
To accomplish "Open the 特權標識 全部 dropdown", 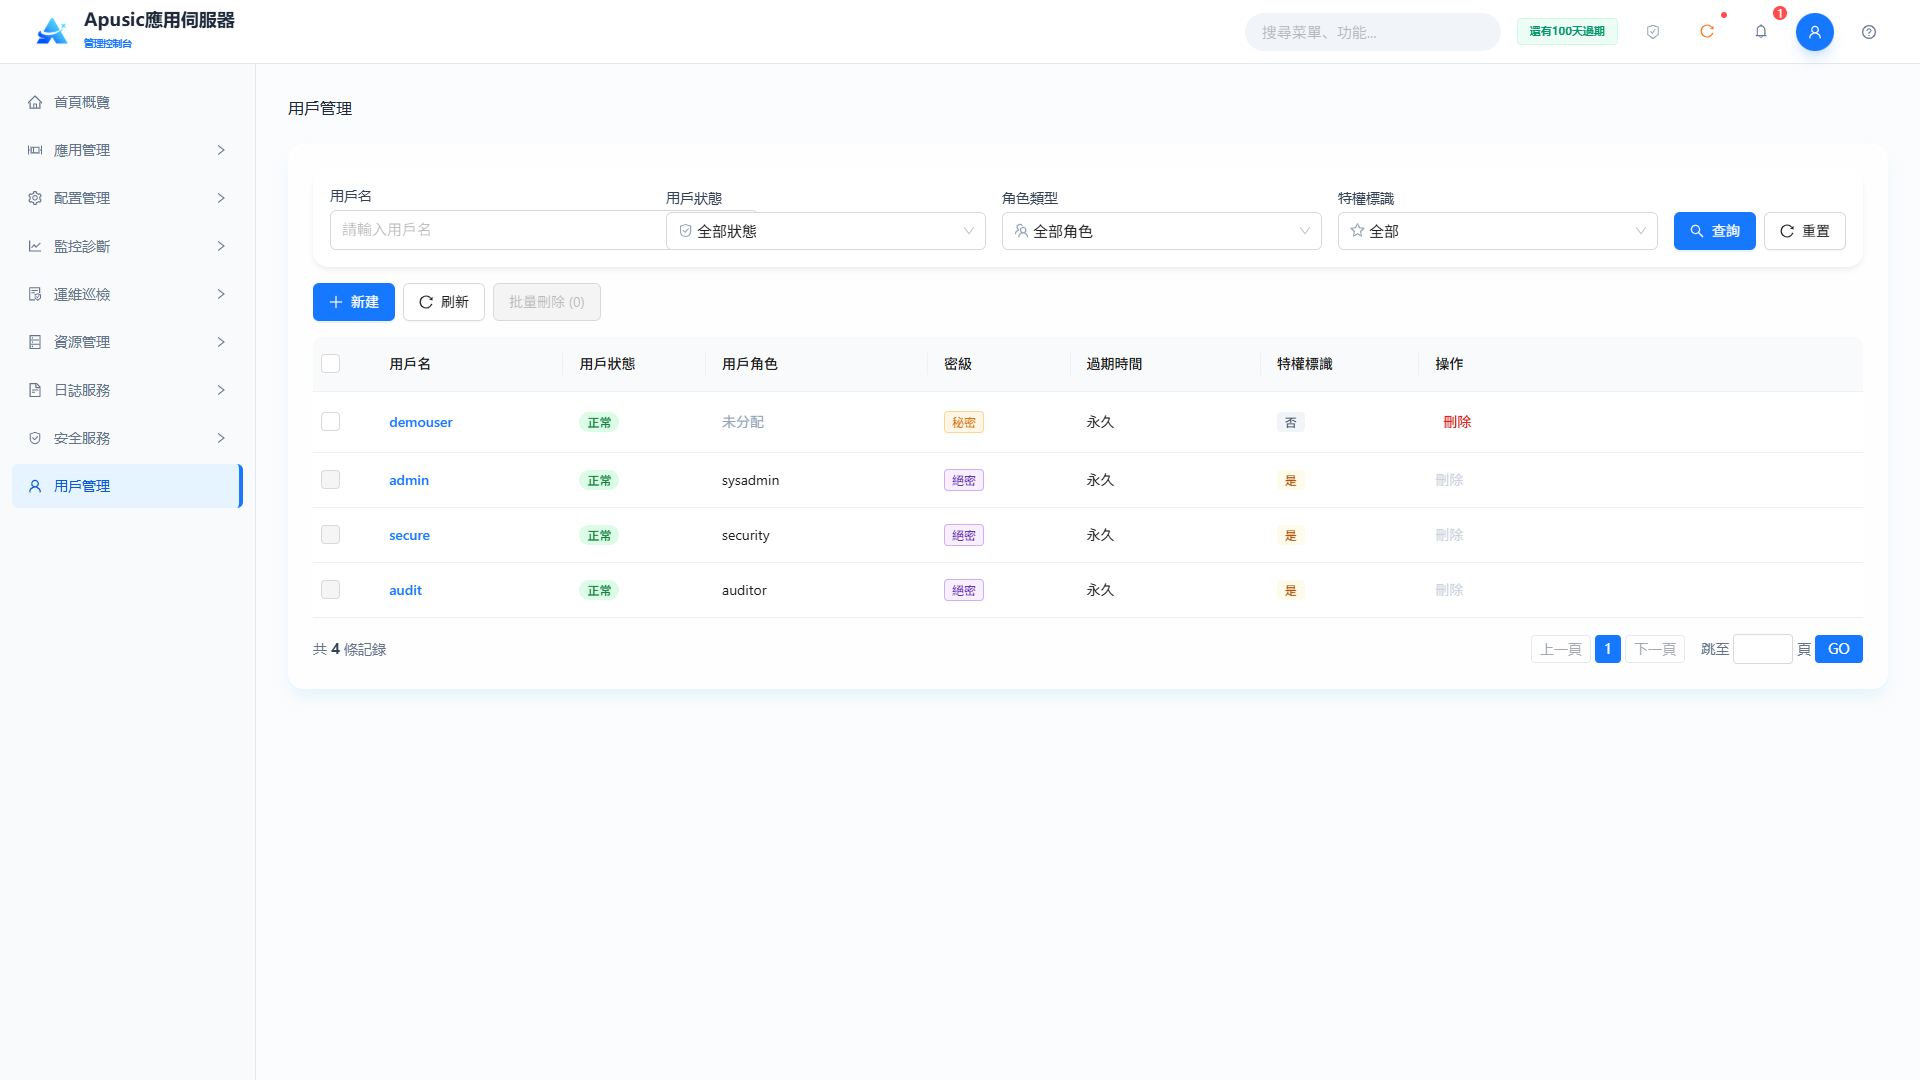I will [1498, 231].
